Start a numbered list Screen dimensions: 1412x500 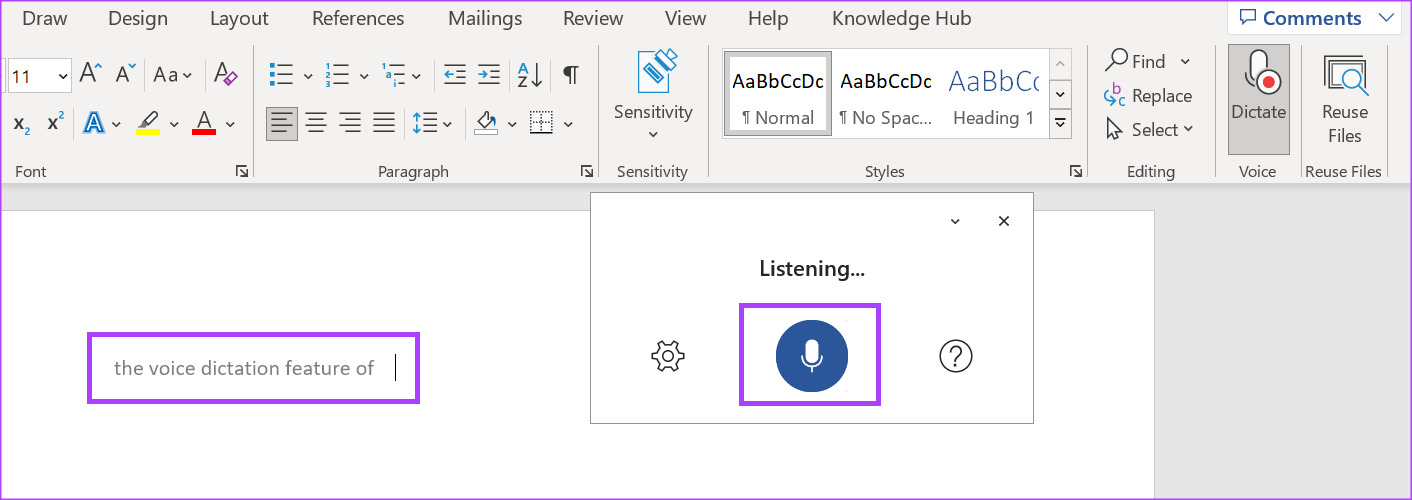pyautogui.click(x=337, y=74)
